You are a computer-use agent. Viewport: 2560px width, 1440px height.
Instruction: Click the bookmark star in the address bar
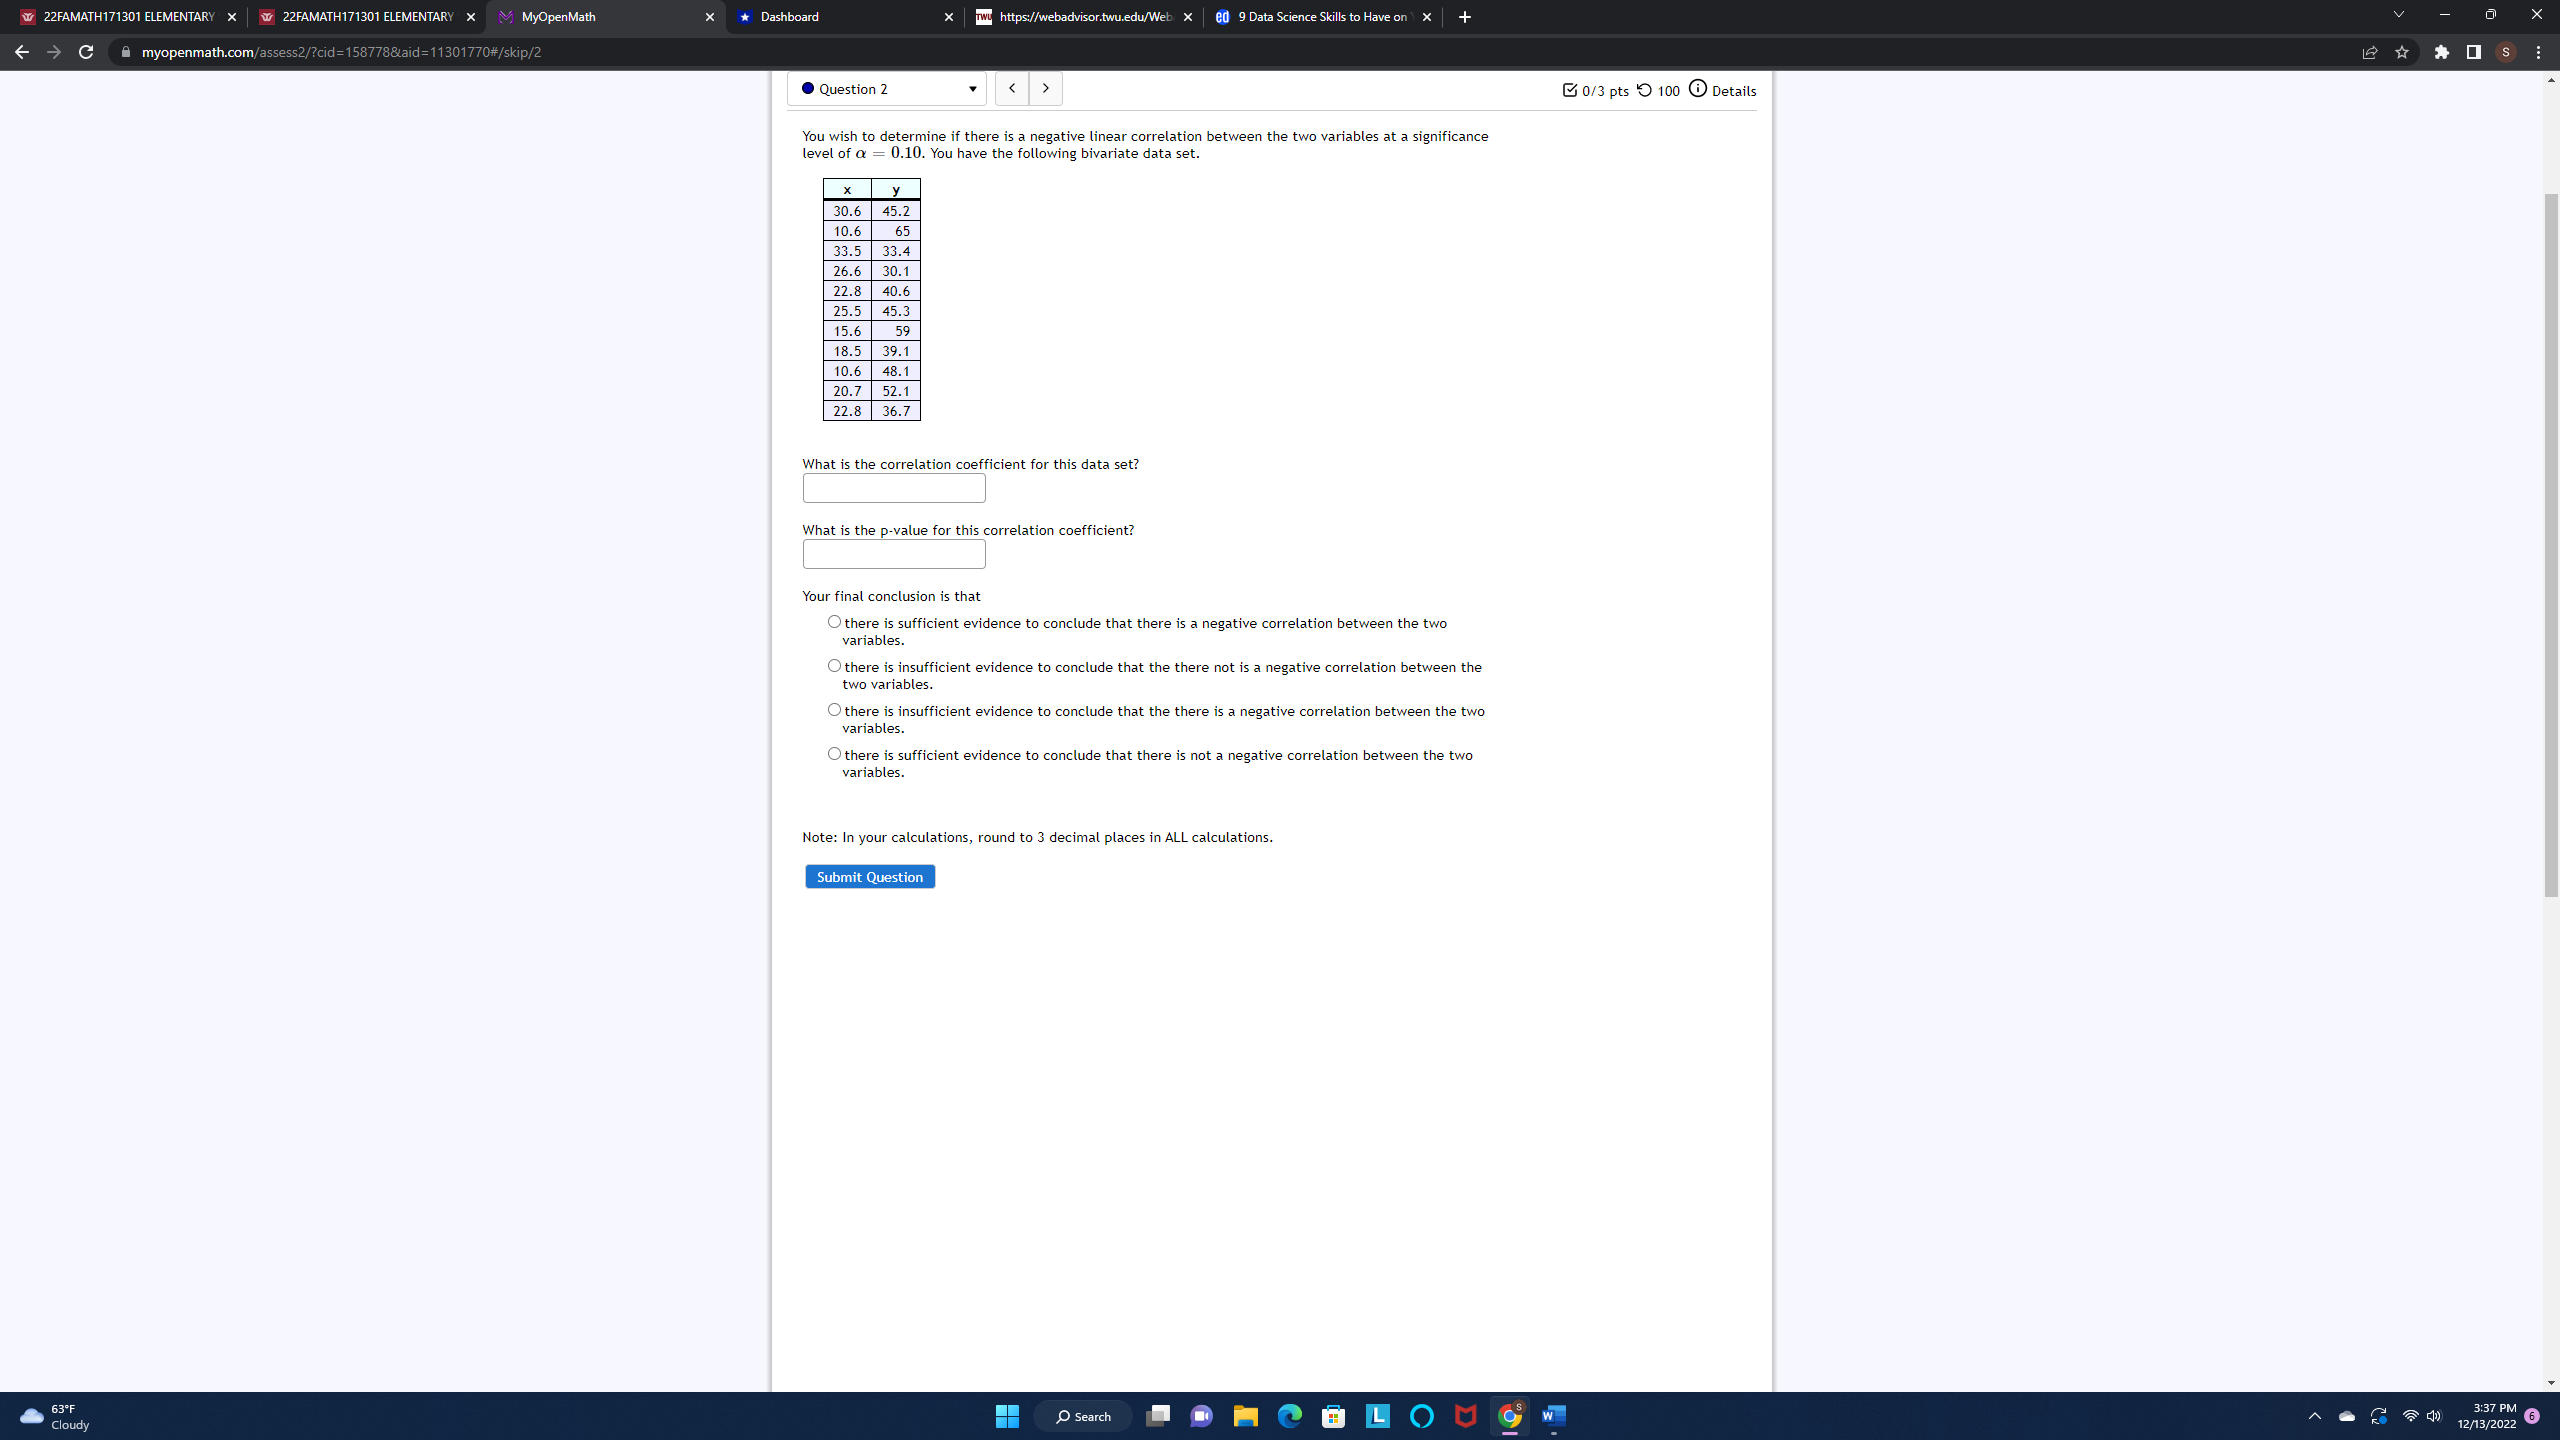[2402, 52]
